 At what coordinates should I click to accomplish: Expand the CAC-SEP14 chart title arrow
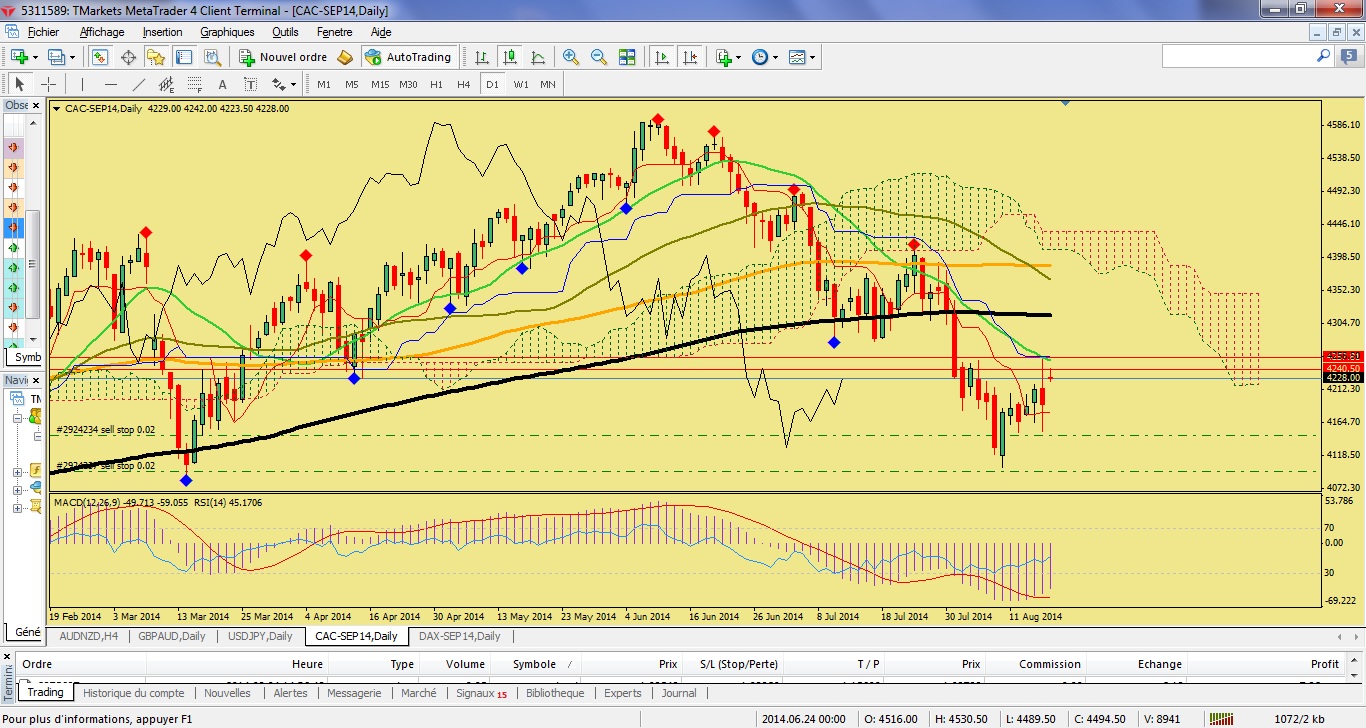(x=57, y=109)
